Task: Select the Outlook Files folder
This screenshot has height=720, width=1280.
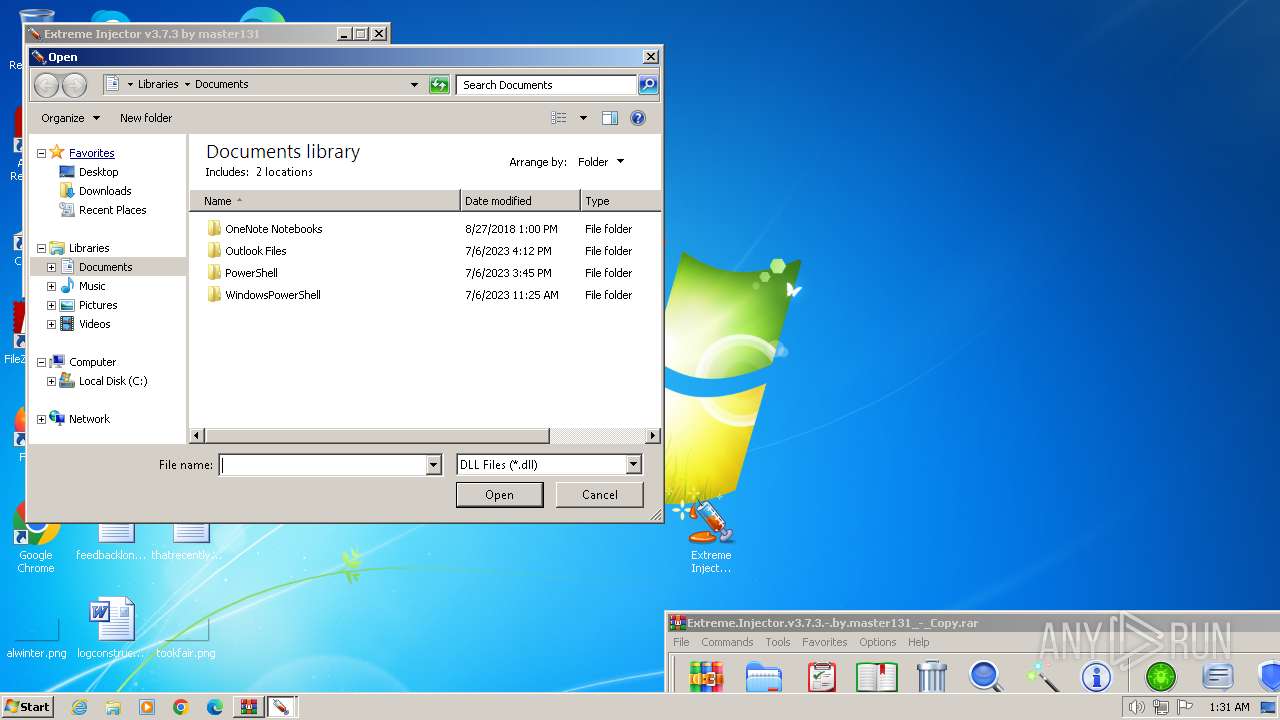Action: tap(255, 251)
